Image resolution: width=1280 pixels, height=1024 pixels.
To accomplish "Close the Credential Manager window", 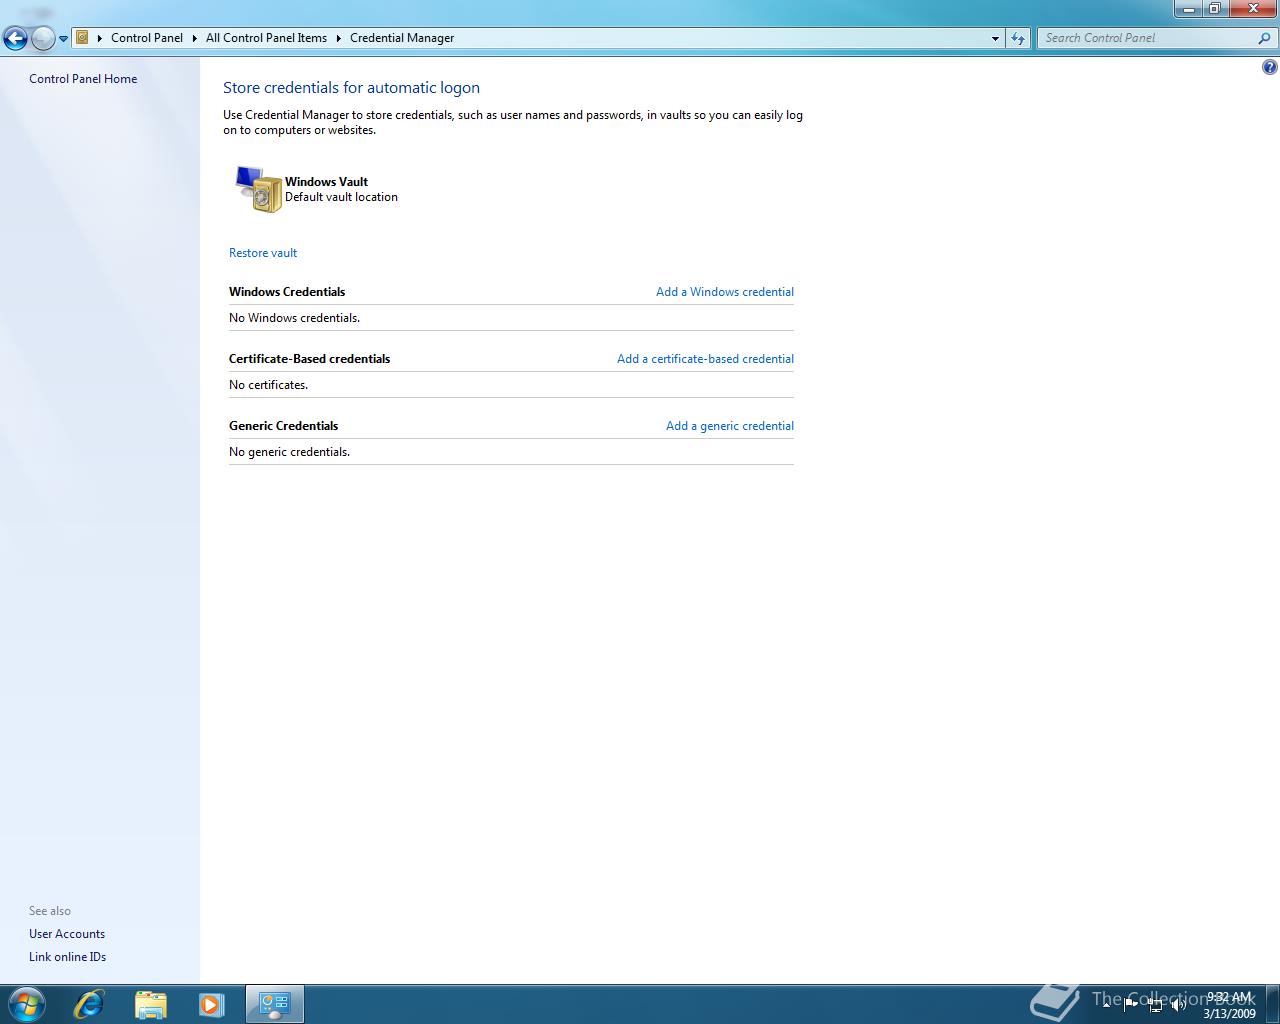I will [x=1252, y=8].
